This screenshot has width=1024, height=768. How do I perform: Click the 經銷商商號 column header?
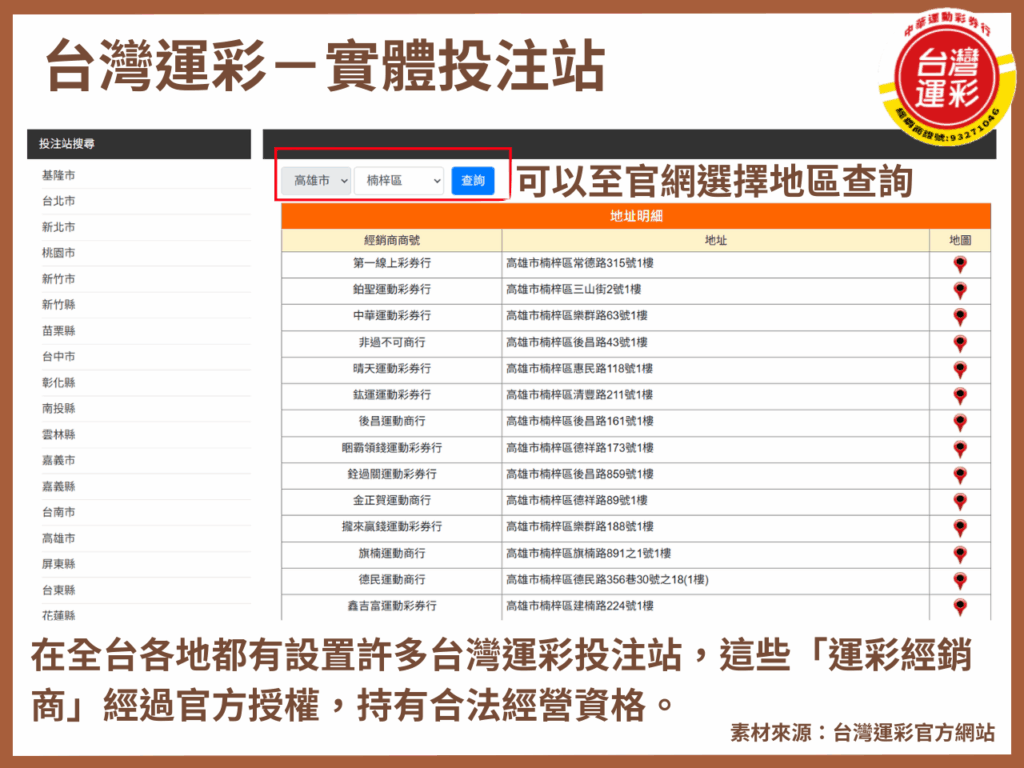click(x=392, y=240)
